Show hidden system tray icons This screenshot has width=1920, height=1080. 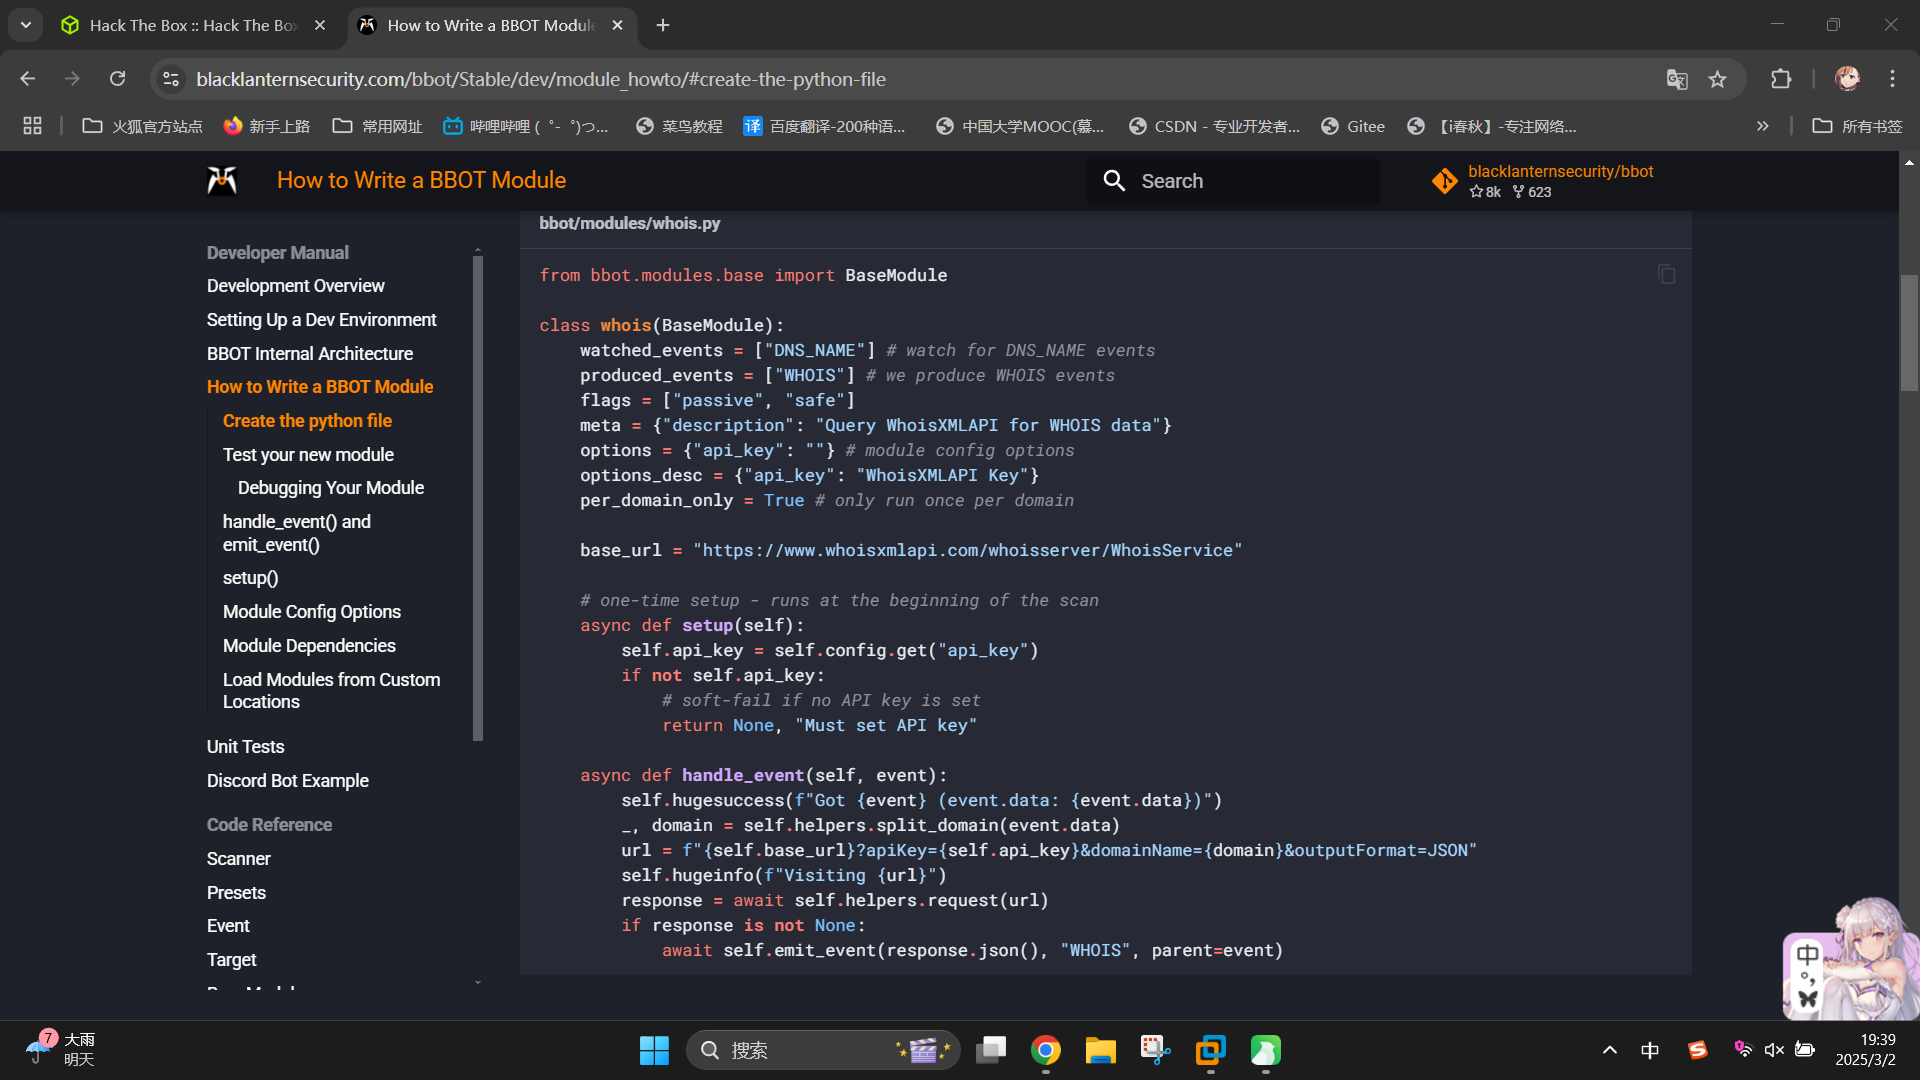pyautogui.click(x=1609, y=1050)
